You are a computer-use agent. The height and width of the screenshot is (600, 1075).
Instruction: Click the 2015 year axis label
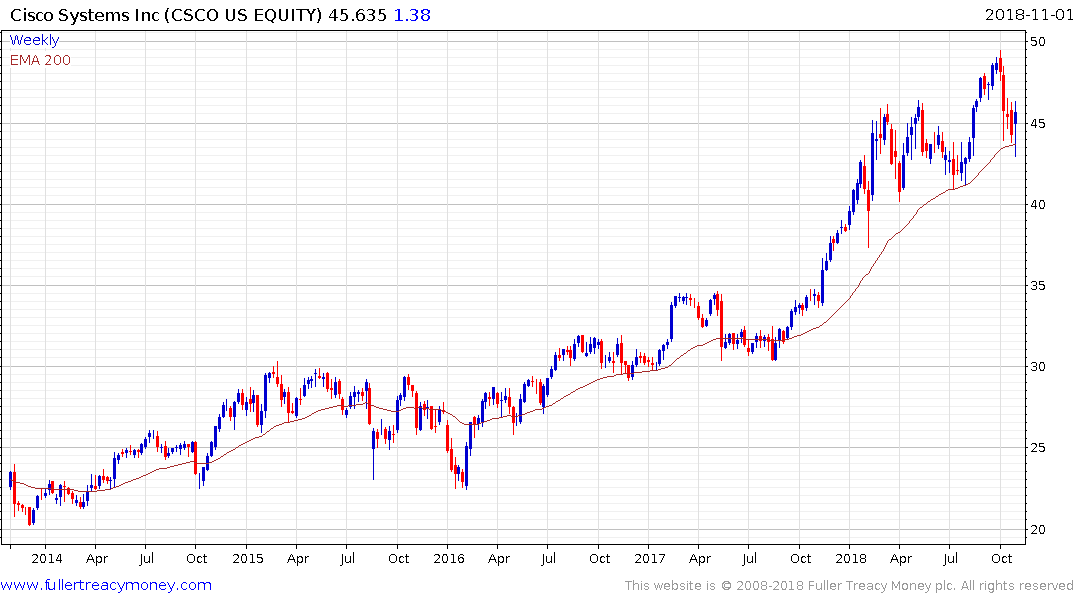[247, 559]
